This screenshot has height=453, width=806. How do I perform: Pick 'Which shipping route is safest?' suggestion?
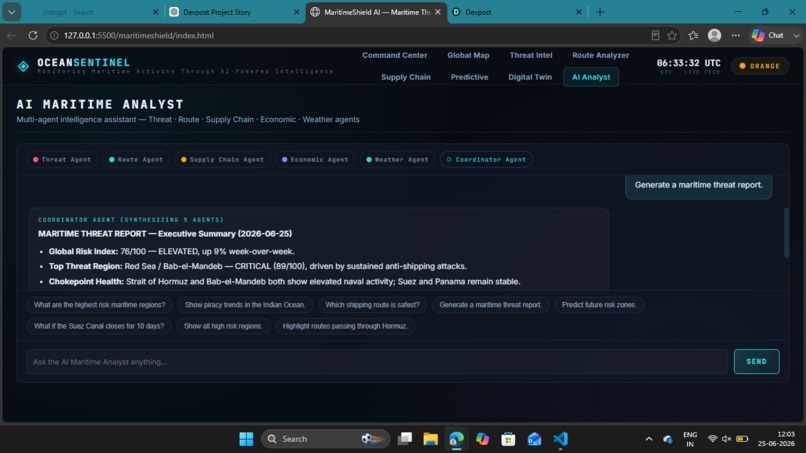pyautogui.click(x=372, y=305)
